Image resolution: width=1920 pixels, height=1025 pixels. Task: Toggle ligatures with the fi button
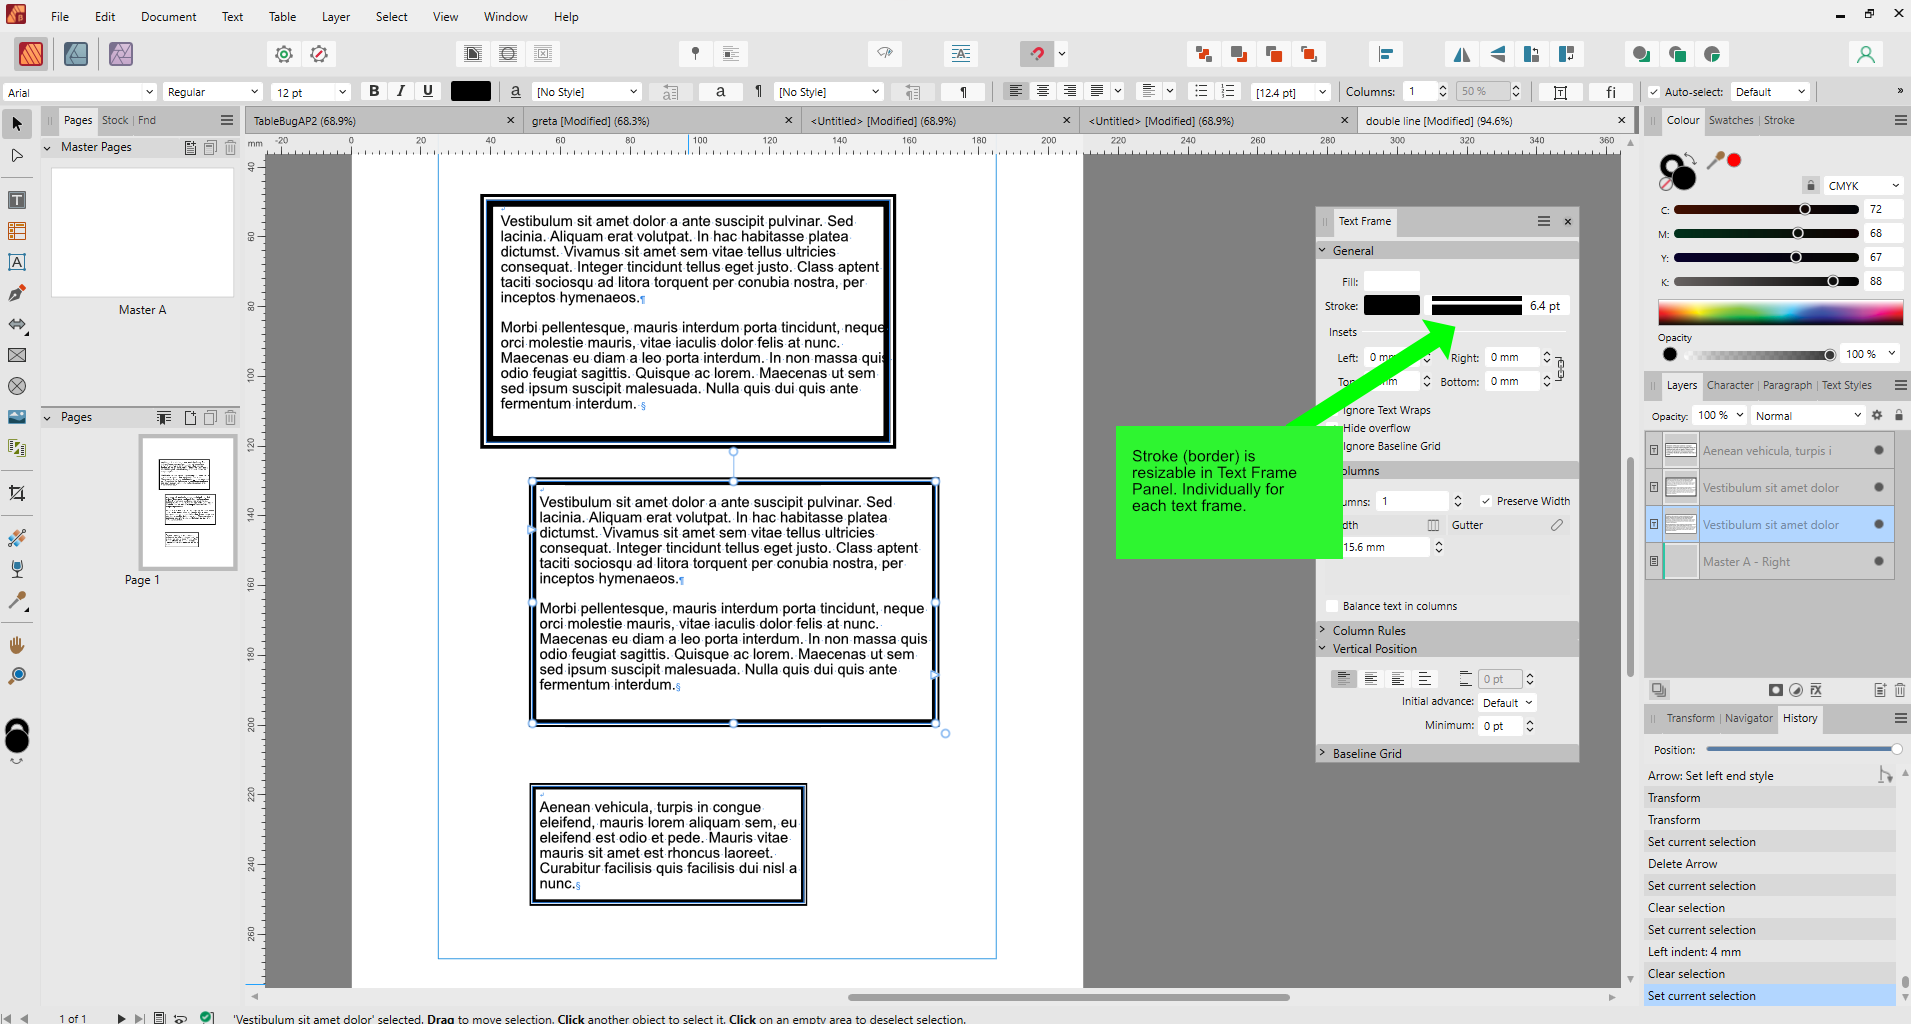tap(1610, 91)
